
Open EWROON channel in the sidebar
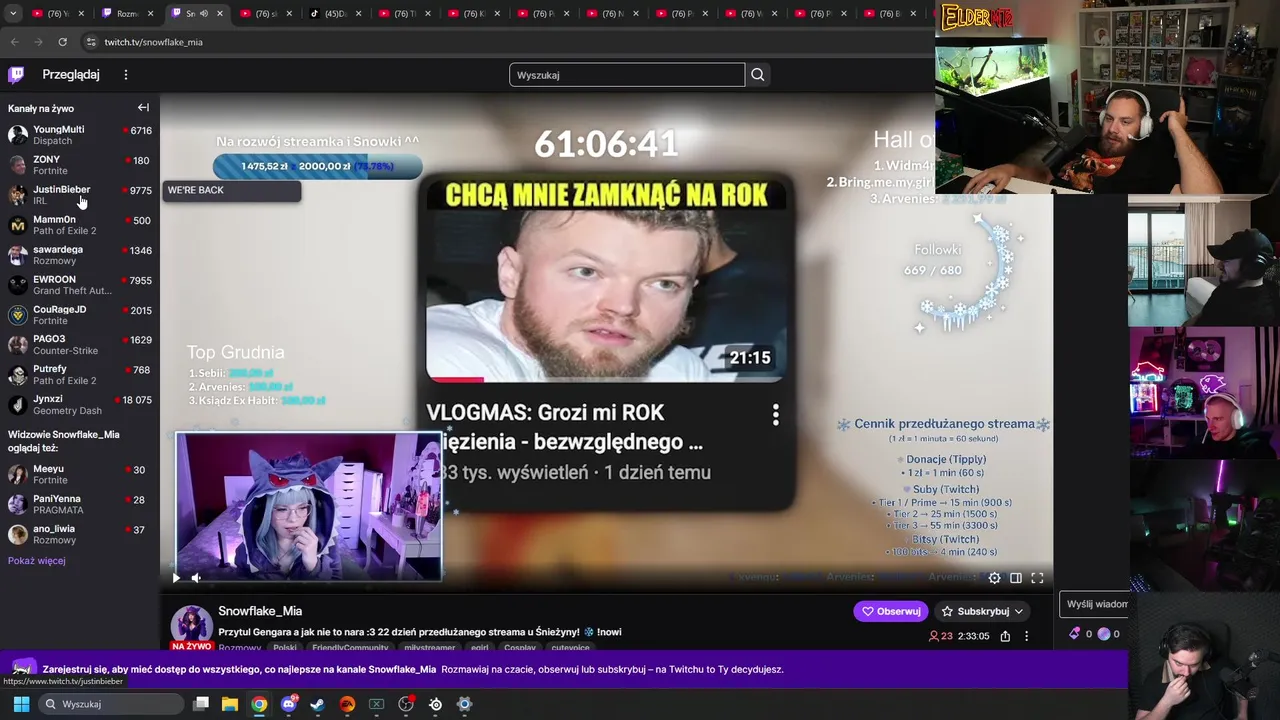[x=80, y=285]
